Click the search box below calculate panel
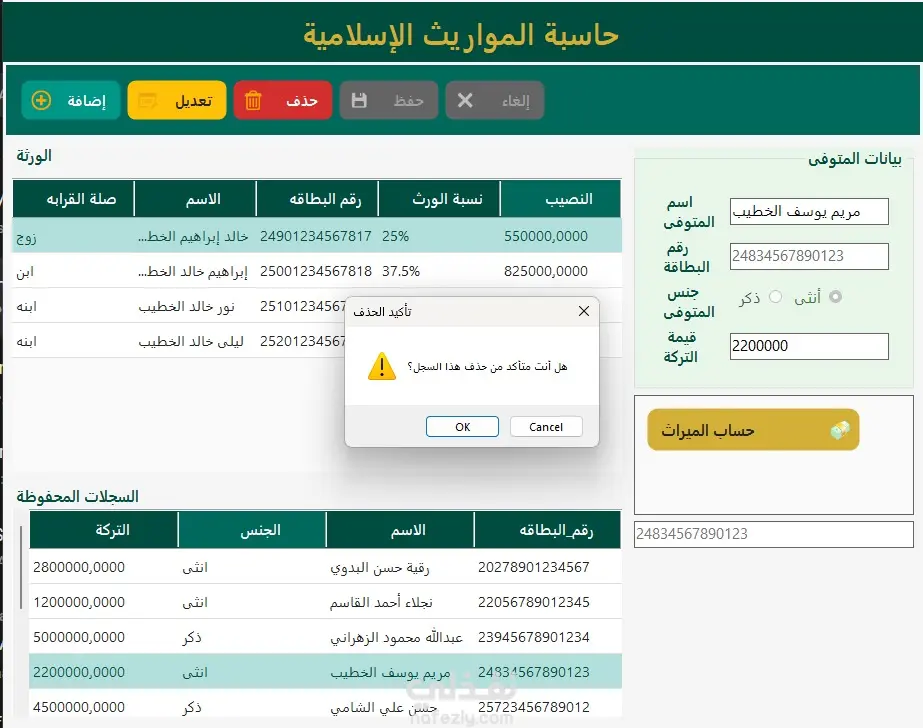The height and width of the screenshot is (728, 923). pos(773,534)
